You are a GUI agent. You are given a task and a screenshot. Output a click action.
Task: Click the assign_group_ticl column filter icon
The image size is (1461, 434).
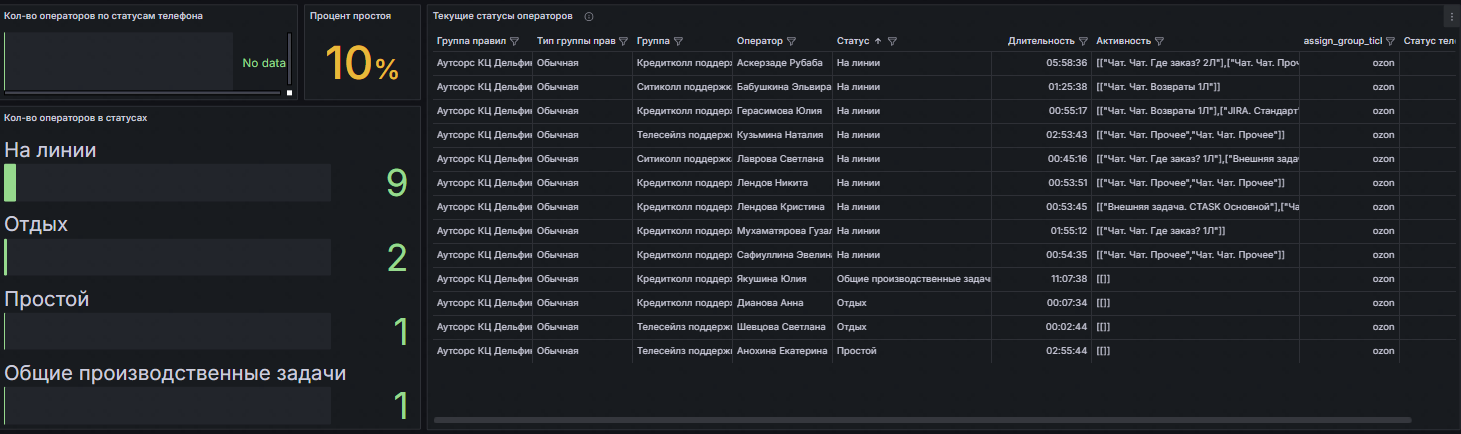click(1390, 42)
